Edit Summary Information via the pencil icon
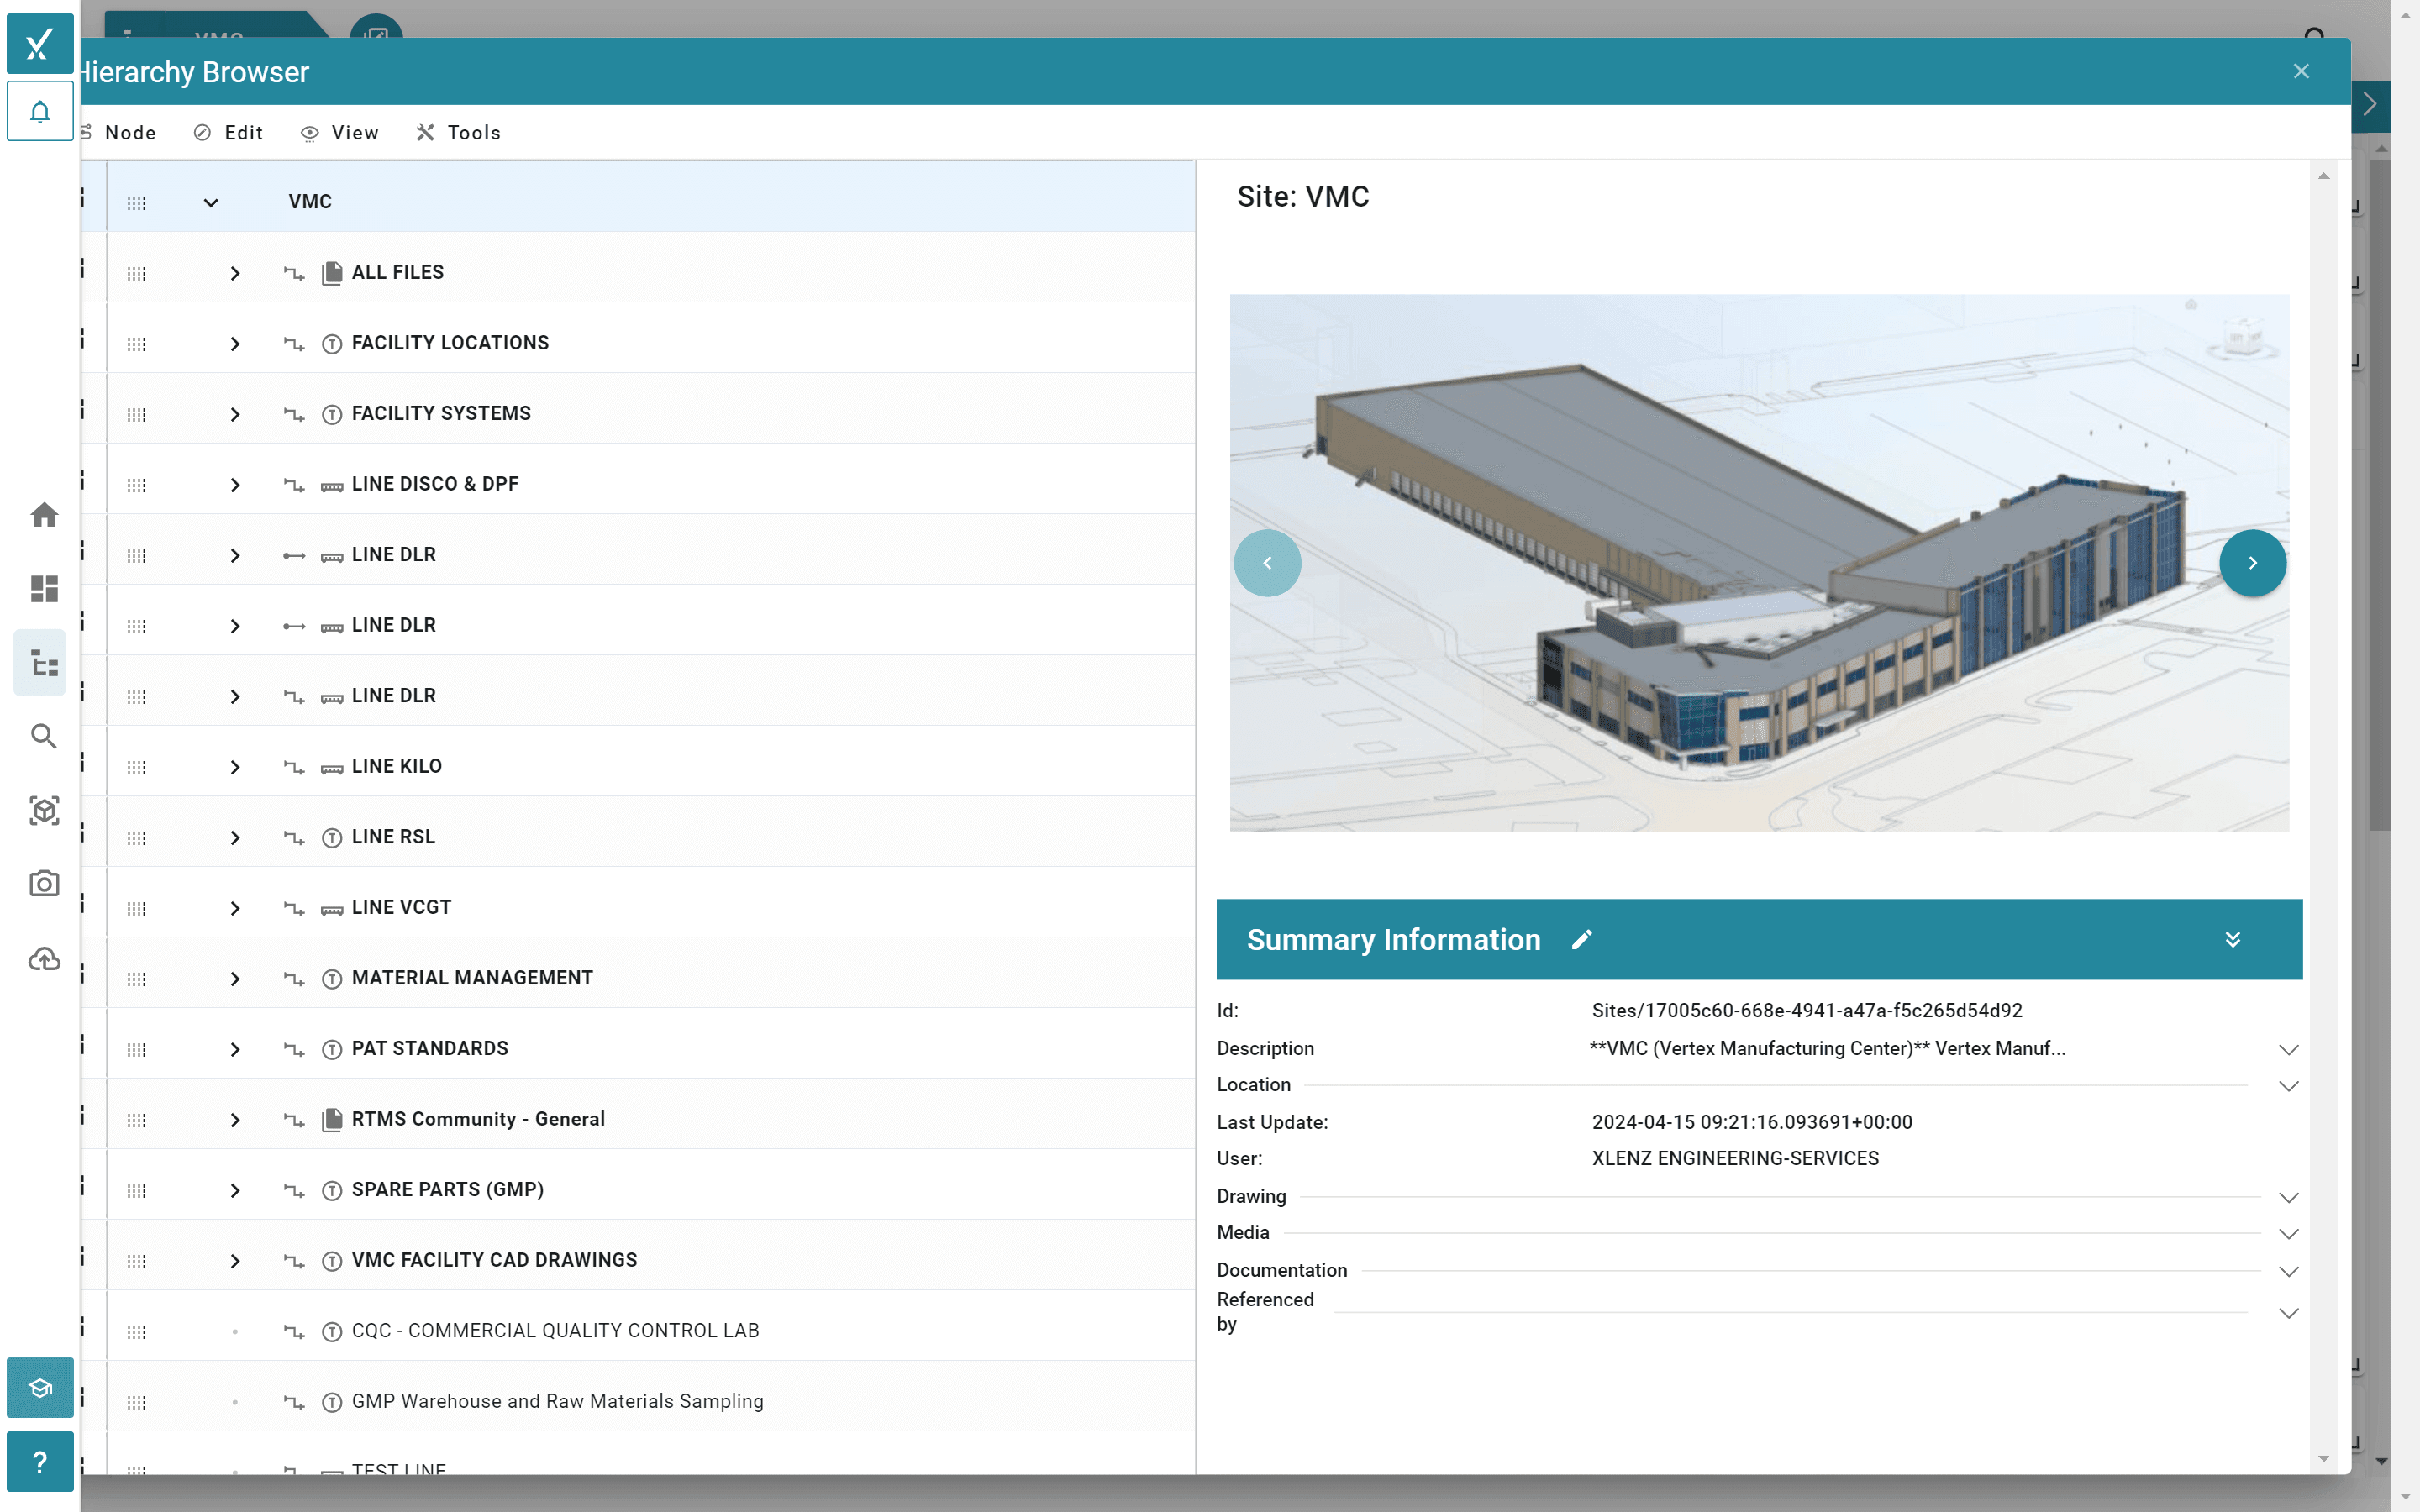2420x1512 pixels. (1581, 939)
